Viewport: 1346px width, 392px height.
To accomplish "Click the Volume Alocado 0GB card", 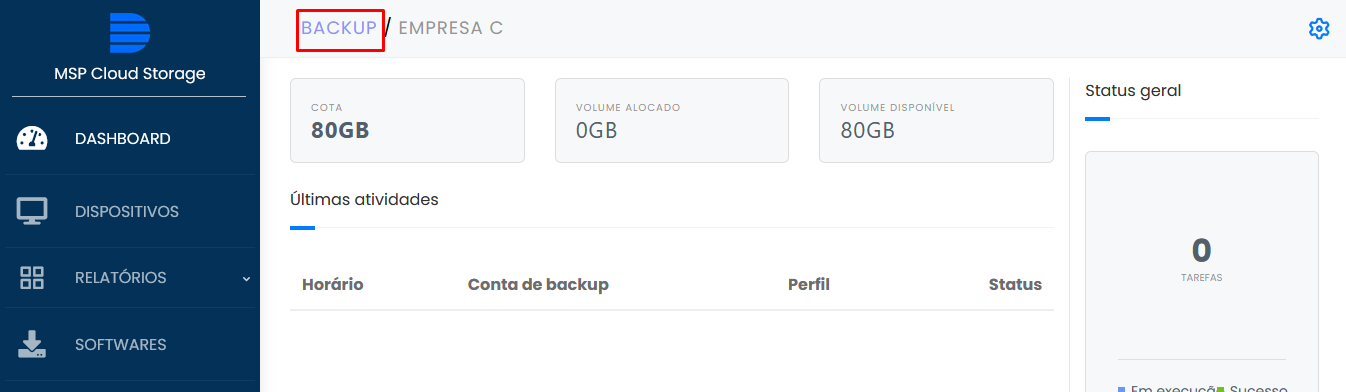I will click(x=672, y=120).
